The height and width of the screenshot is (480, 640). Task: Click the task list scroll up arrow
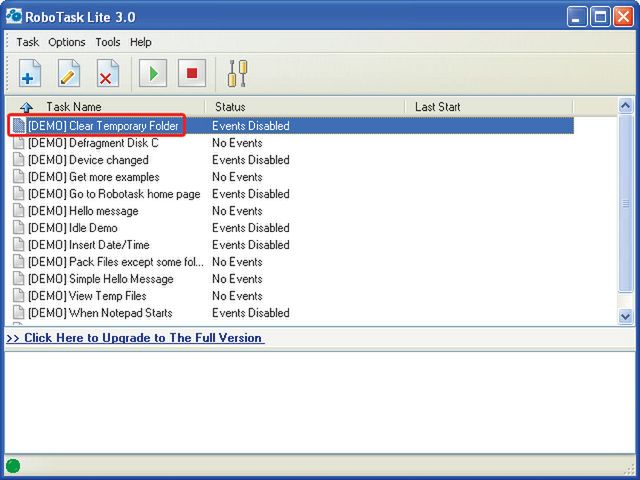coord(626,106)
